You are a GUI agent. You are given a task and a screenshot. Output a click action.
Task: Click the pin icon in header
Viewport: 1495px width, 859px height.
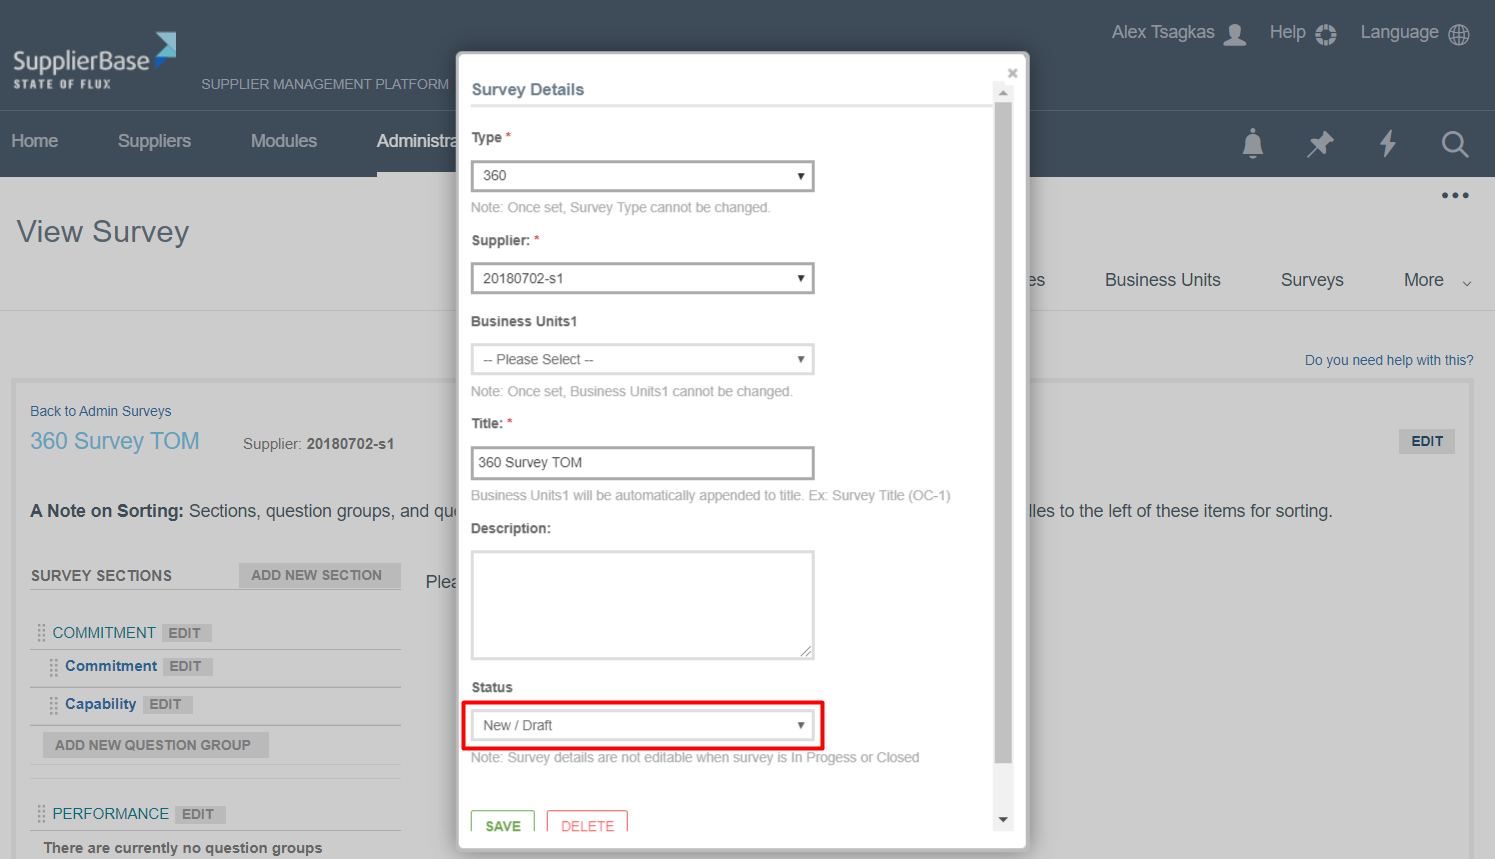coord(1320,144)
